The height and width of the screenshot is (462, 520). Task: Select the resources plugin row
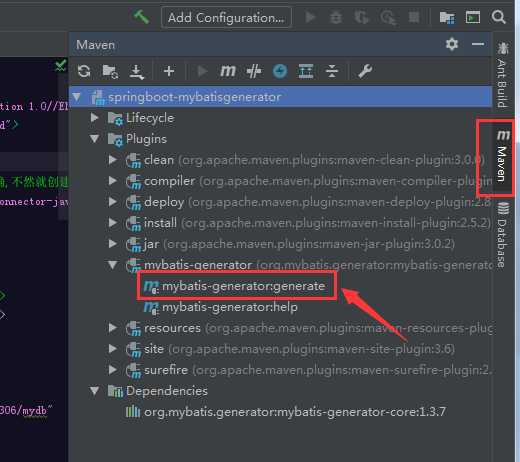click(x=309, y=328)
